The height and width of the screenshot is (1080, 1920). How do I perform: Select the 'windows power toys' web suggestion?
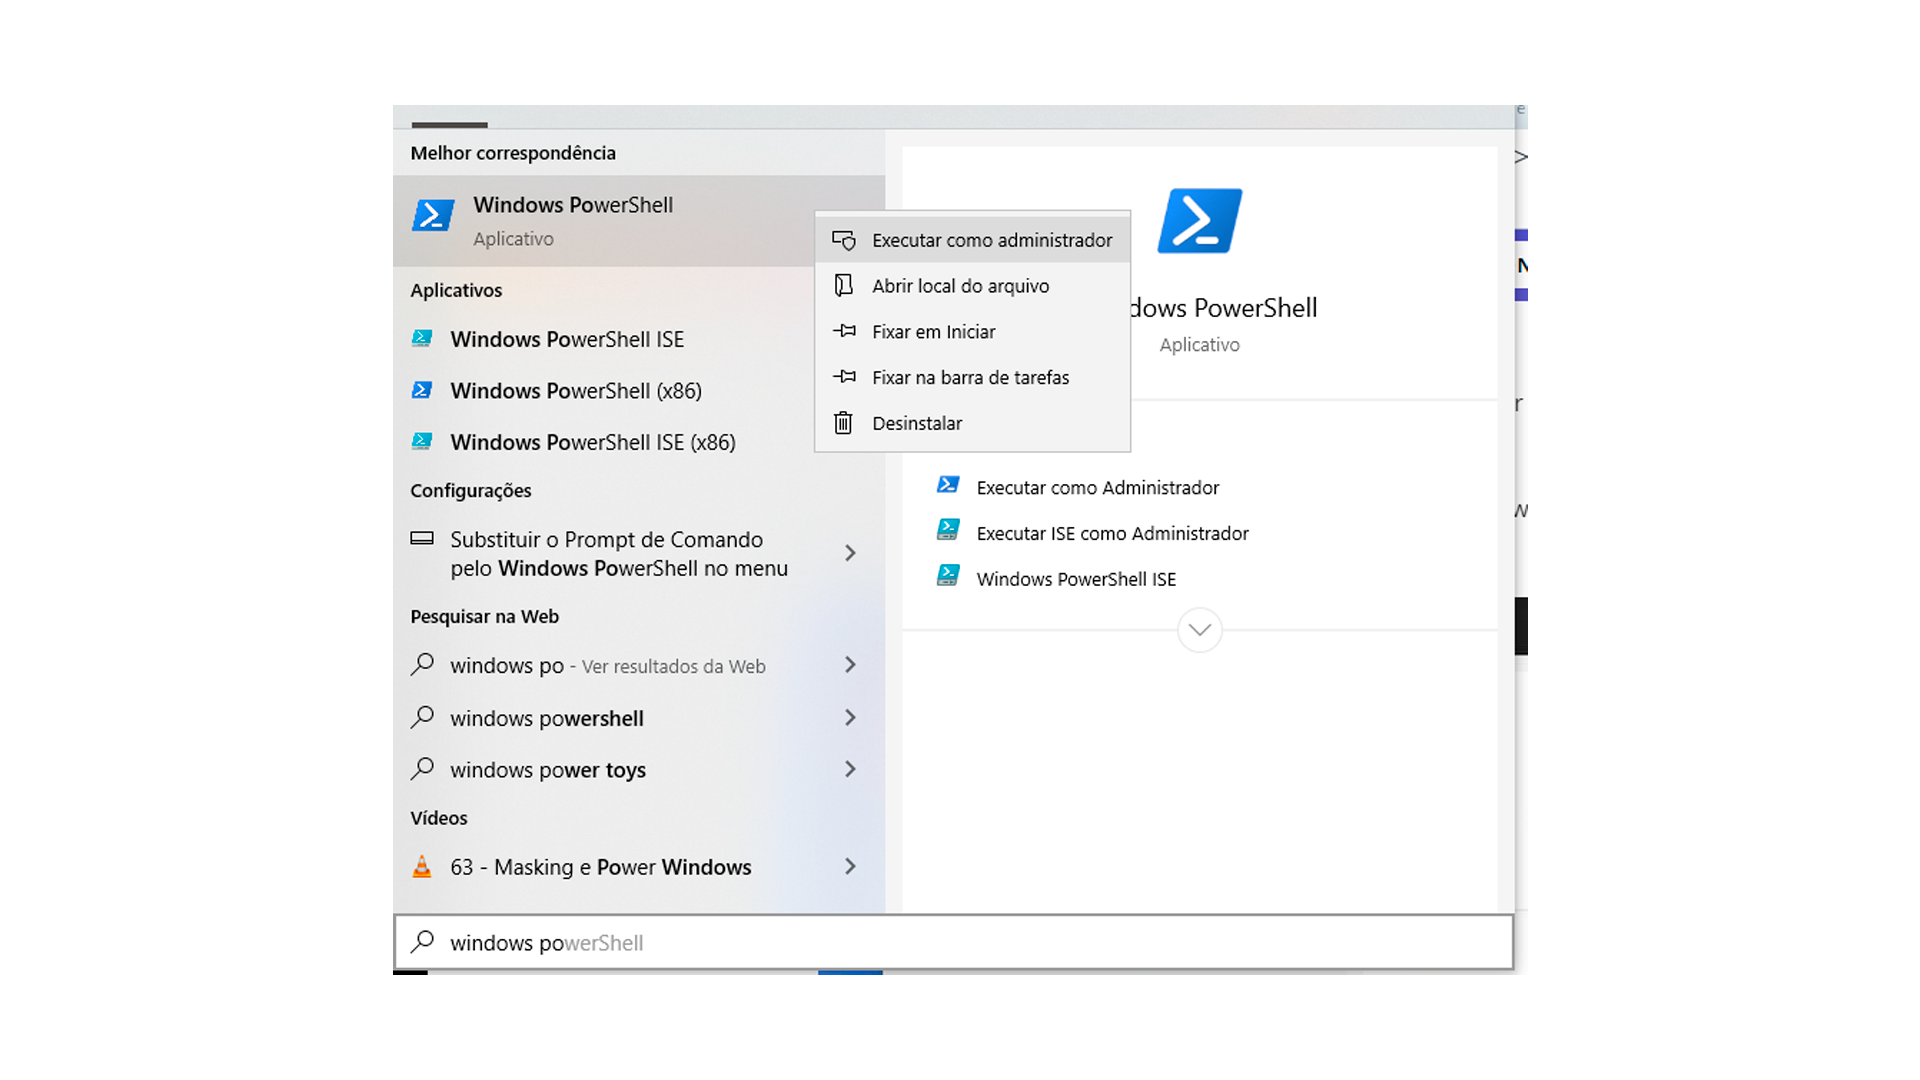[x=639, y=770]
